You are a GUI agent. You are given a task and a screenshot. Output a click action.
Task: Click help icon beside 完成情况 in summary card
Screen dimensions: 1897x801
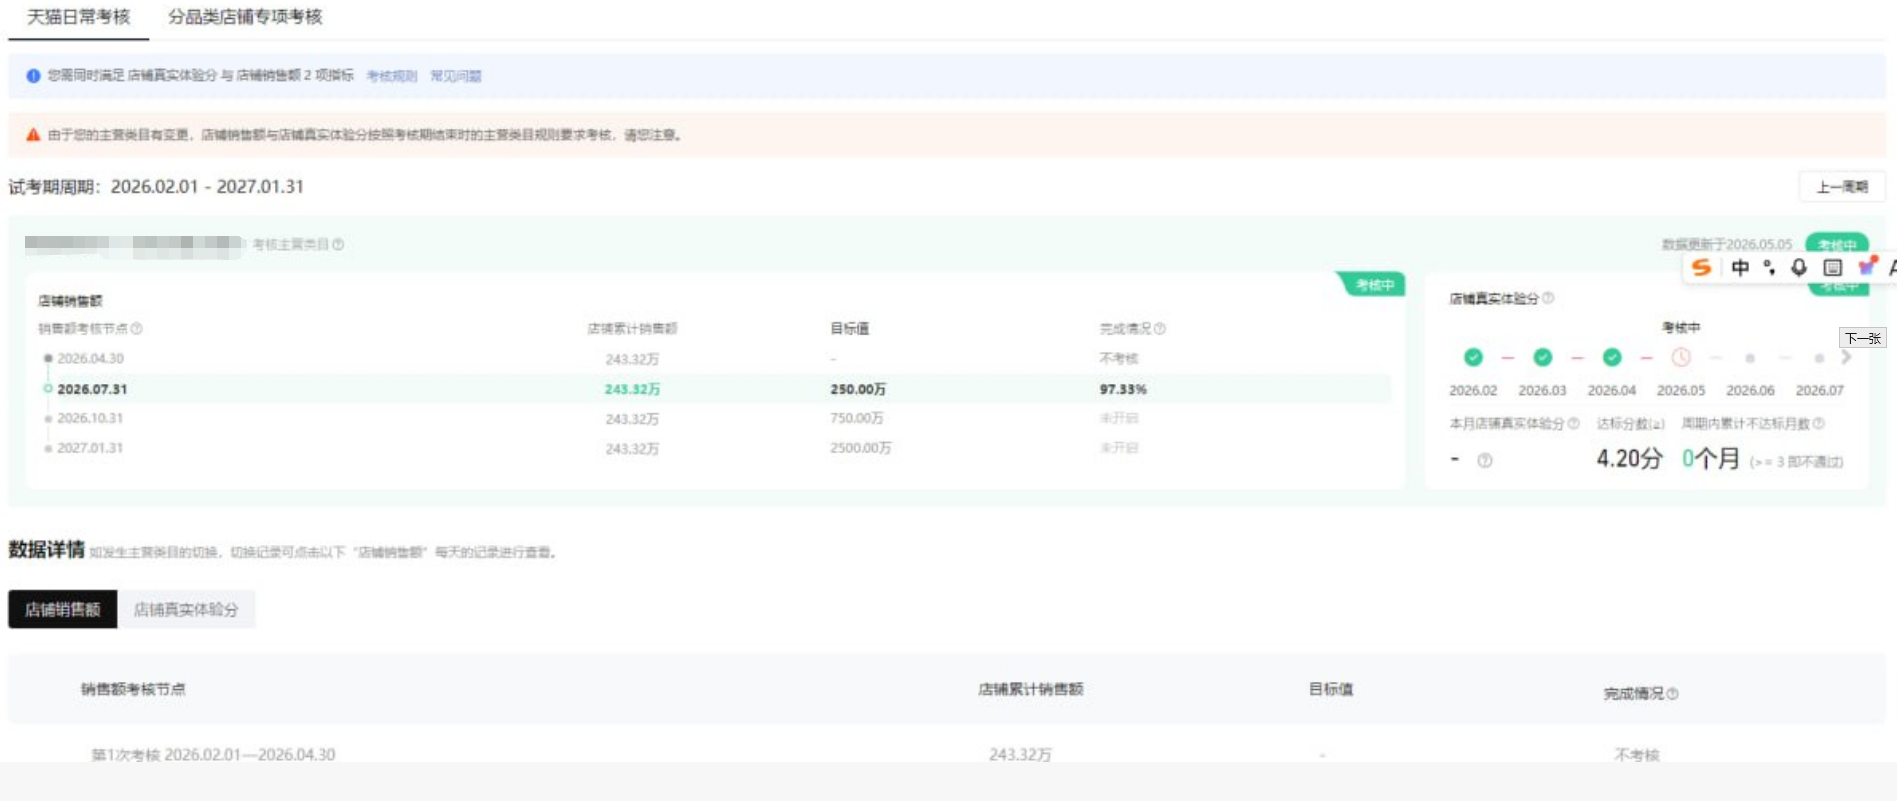(1160, 328)
